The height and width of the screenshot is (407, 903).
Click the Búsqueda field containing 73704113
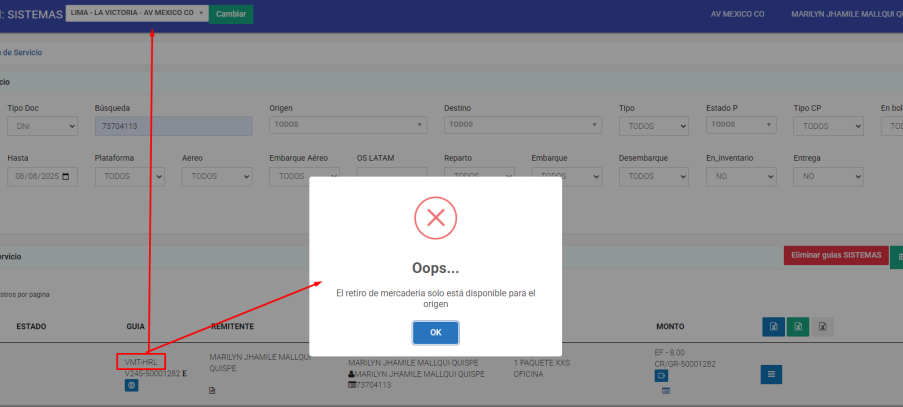click(173, 126)
